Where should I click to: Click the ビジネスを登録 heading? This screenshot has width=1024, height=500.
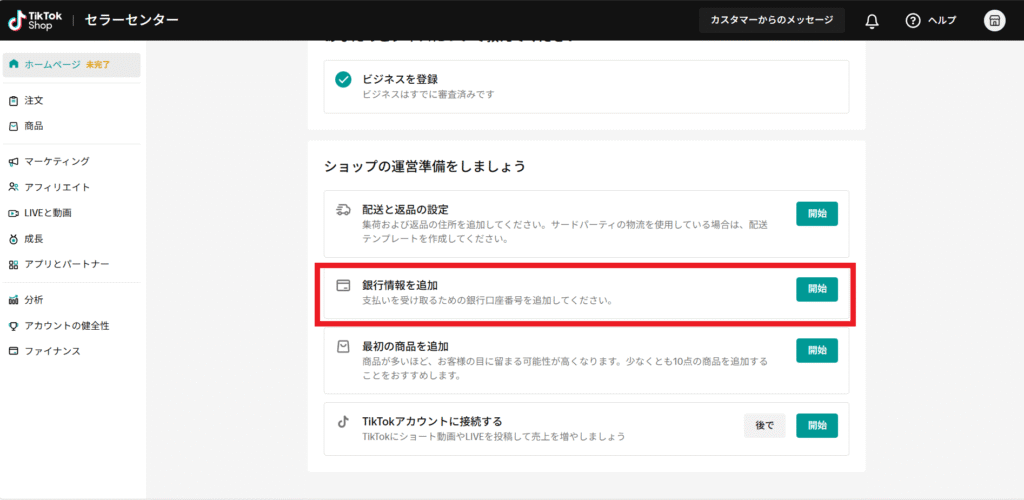(400, 79)
